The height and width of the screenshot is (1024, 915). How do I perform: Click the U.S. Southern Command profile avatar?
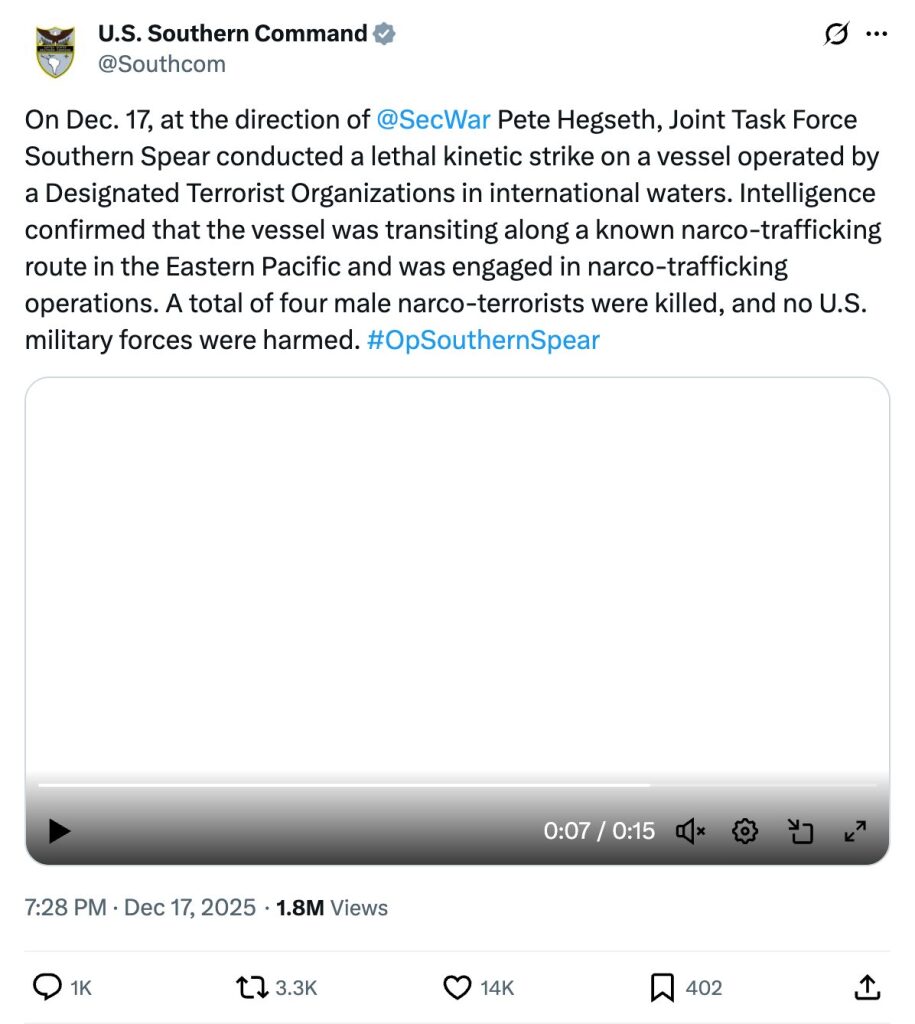(x=55, y=51)
